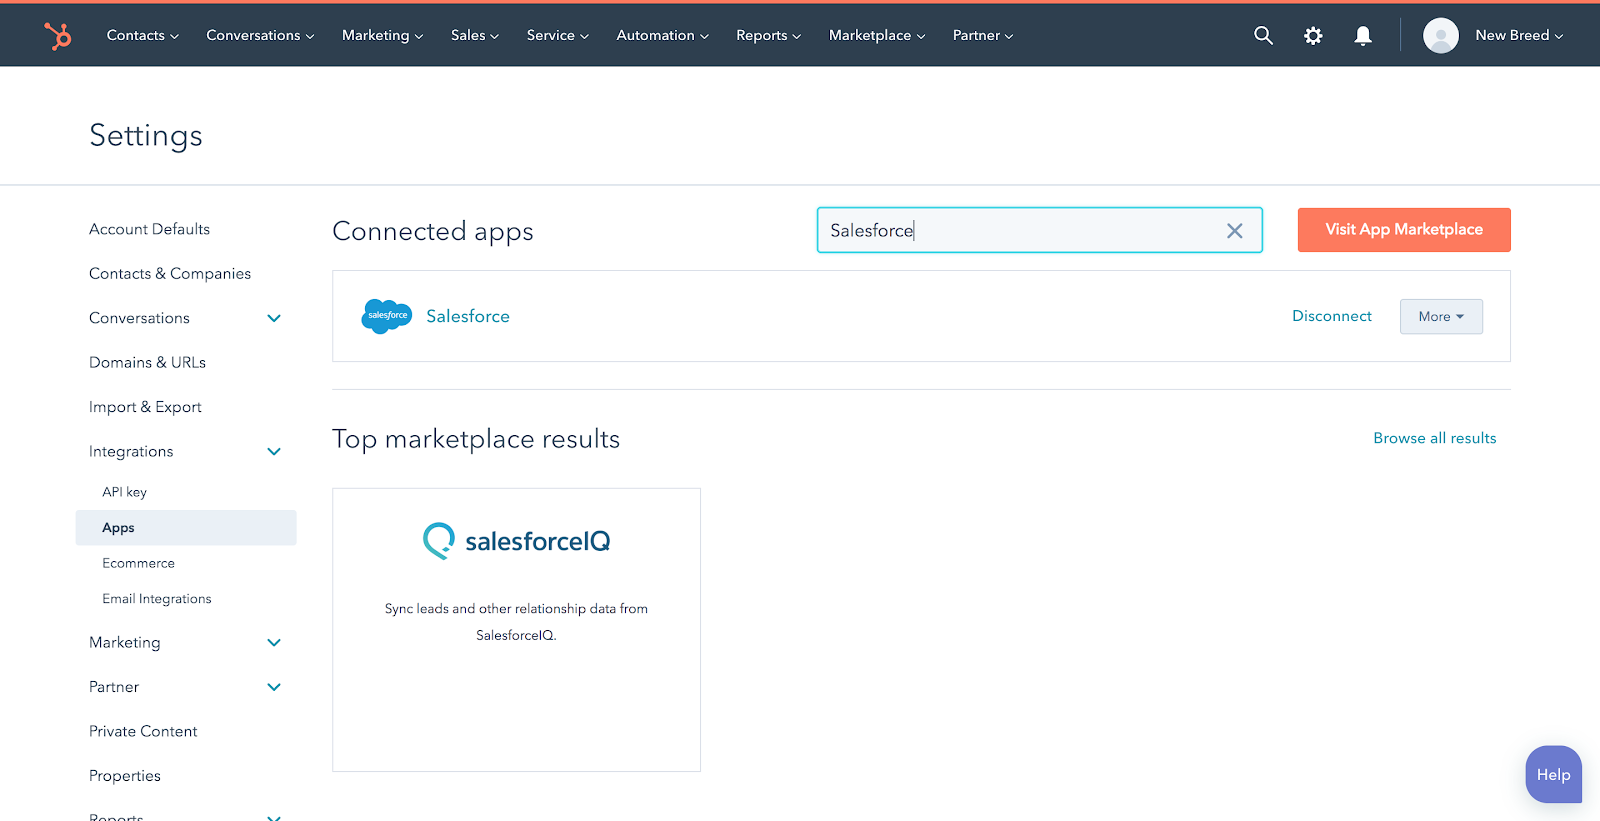Open the Salesforce app name link
Viewport: 1600px width, 821px height.
[x=468, y=316]
